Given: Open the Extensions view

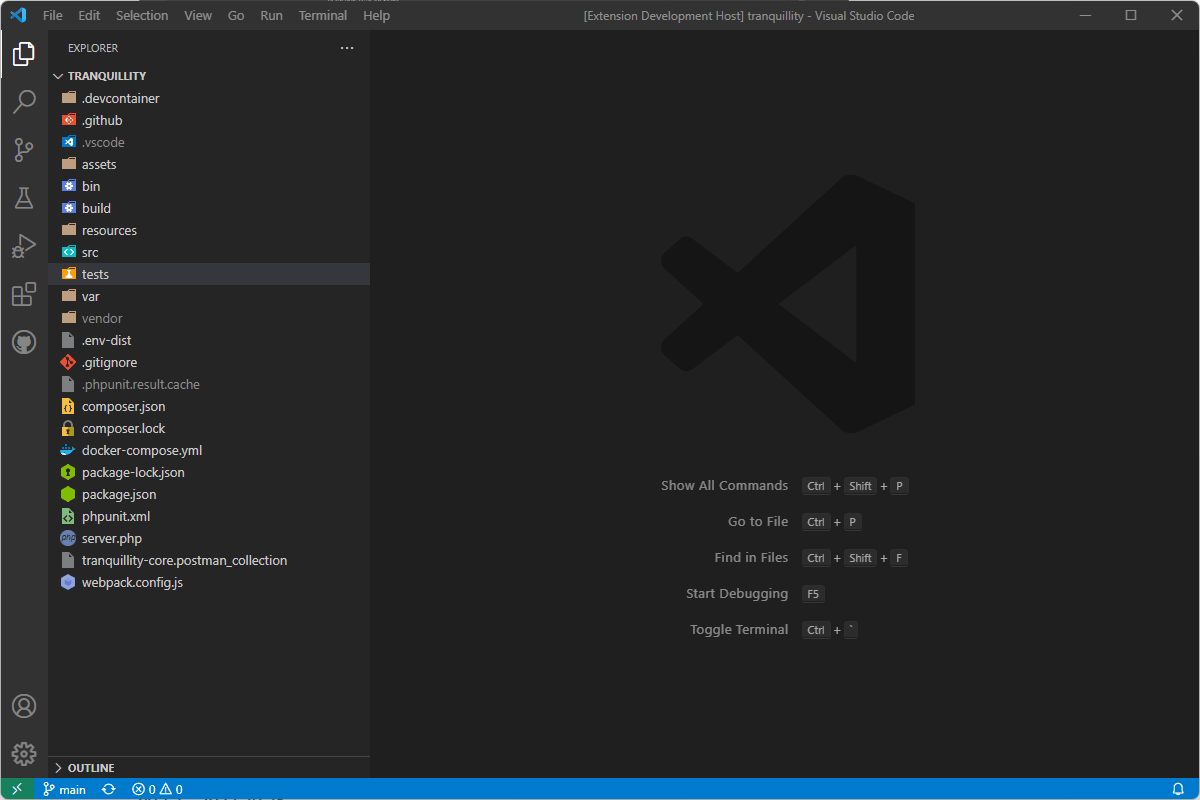Looking at the screenshot, I should click(24, 294).
